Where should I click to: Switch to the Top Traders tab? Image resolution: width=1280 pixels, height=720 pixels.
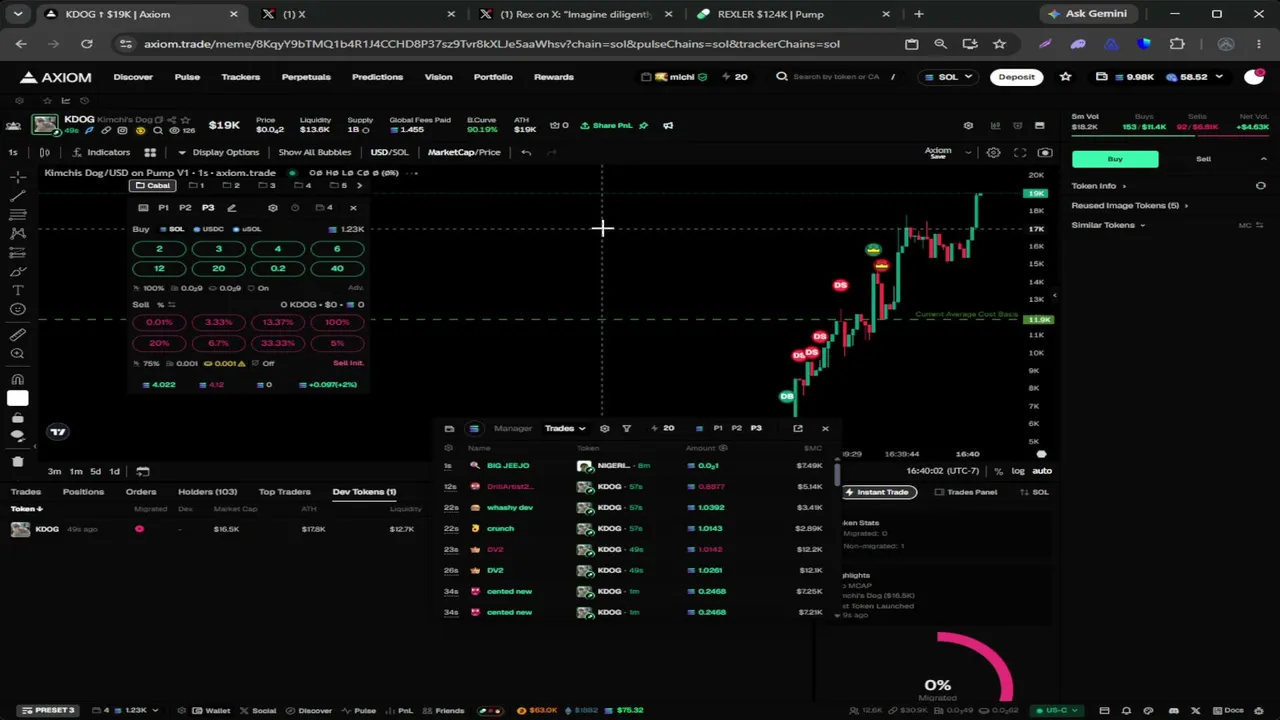(x=285, y=492)
